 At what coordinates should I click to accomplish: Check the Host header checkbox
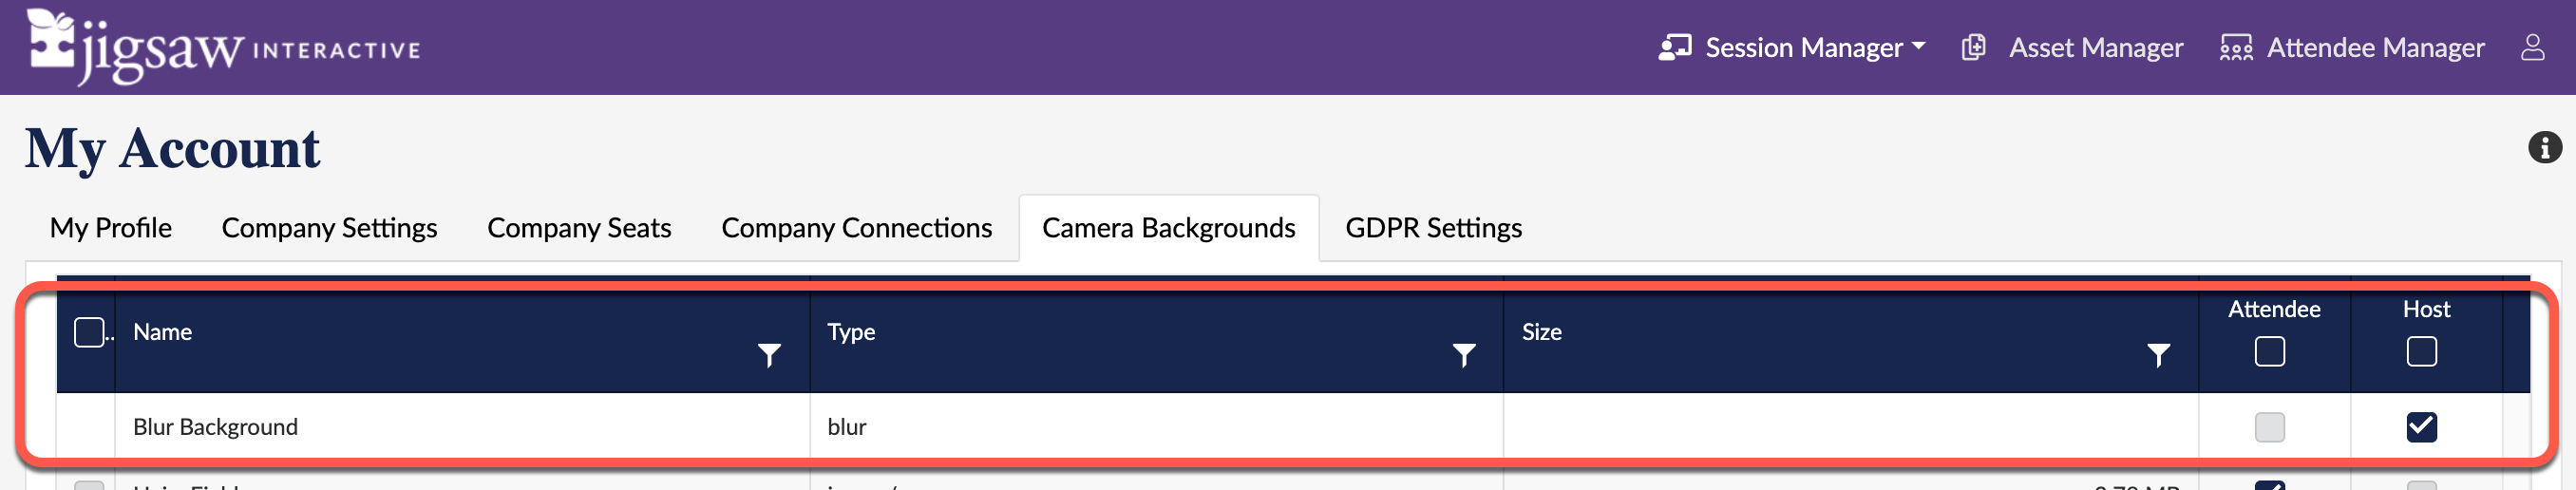[x=2421, y=352]
